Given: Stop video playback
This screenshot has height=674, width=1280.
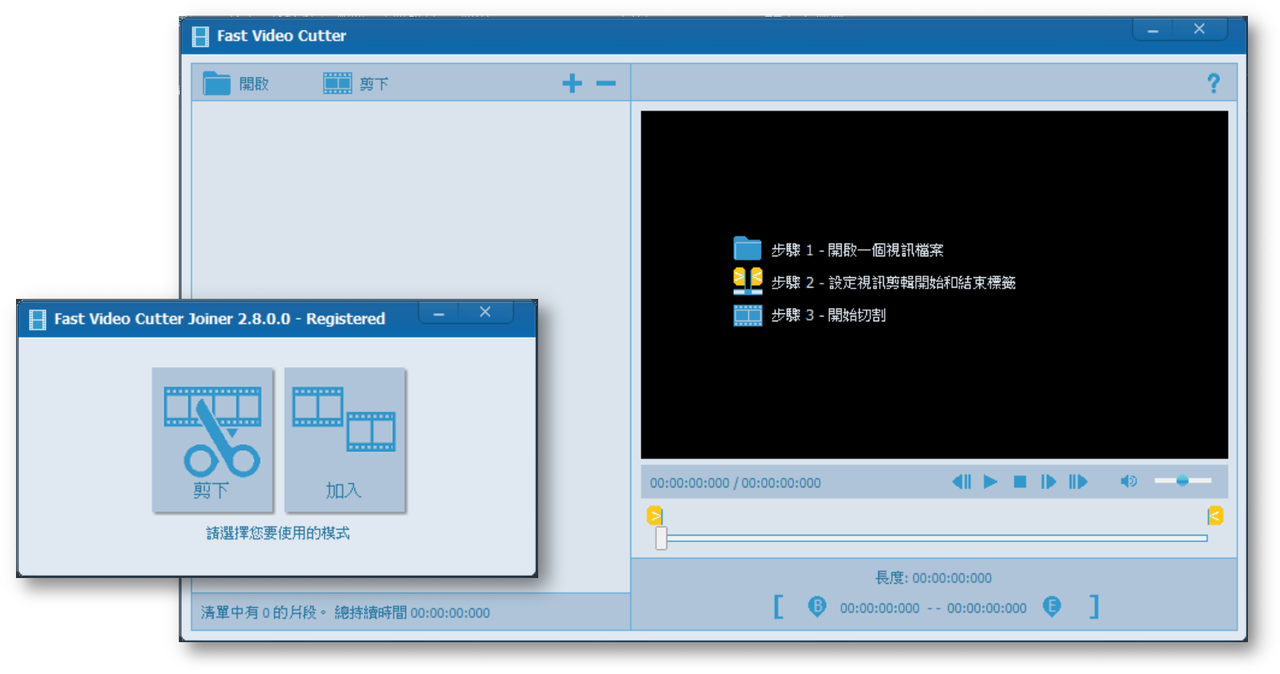Looking at the screenshot, I should point(1020,482).
